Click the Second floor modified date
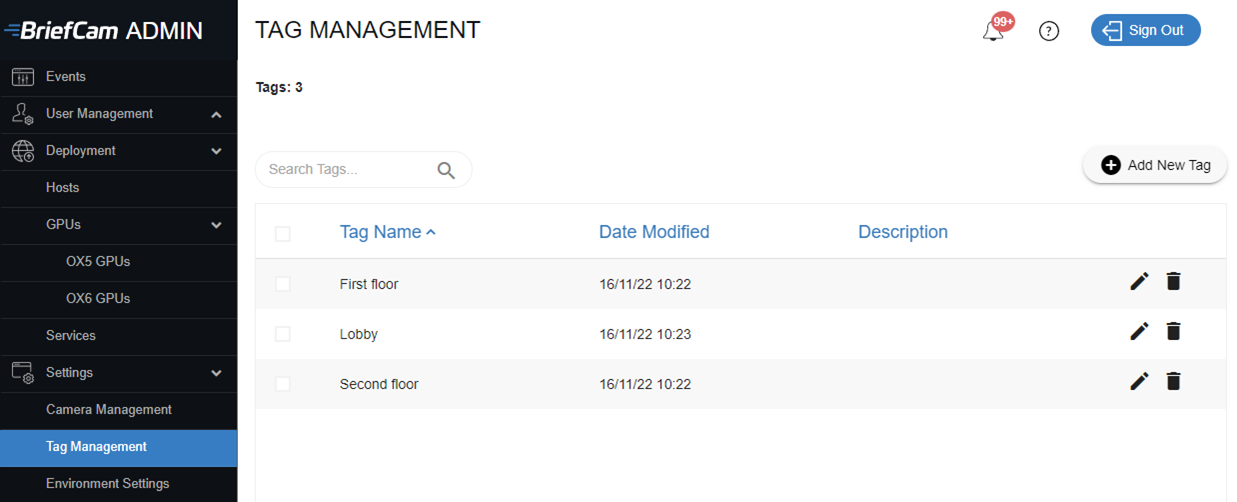The width and height of the screenshot is (1237, 502). coord(645,384)
